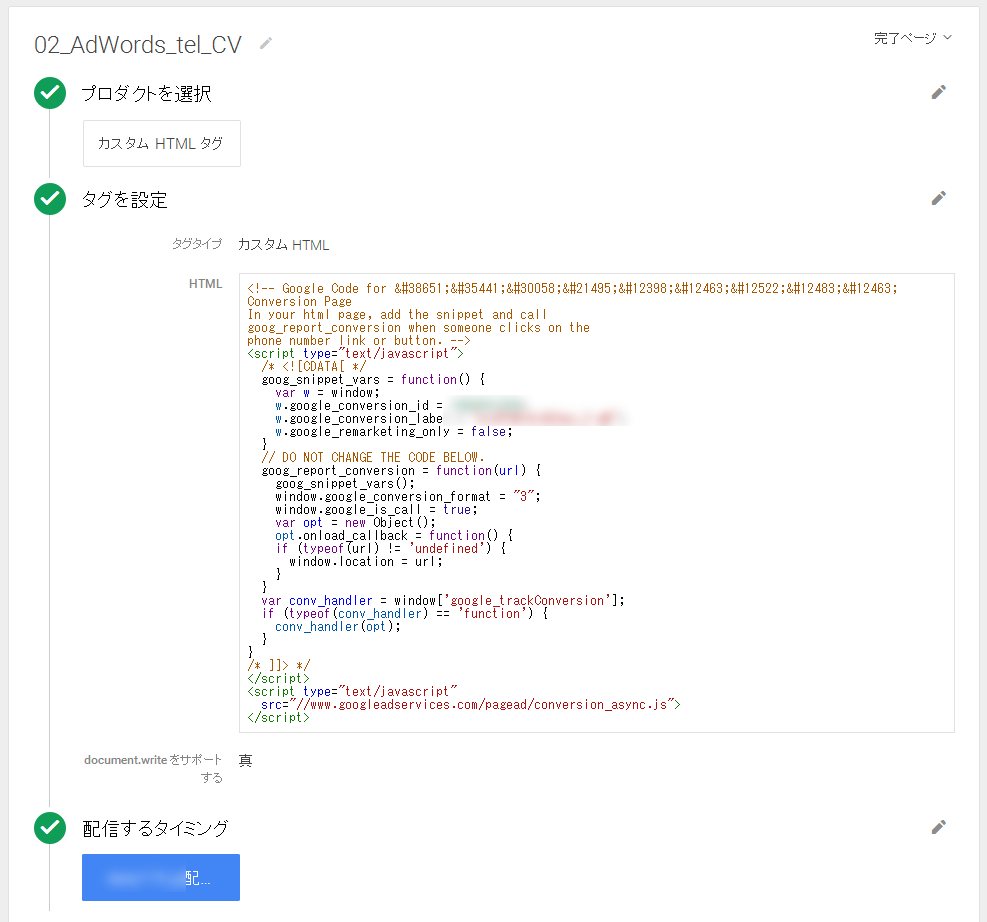Click the green check icon for タグを設定

click(x=50, y=199)
